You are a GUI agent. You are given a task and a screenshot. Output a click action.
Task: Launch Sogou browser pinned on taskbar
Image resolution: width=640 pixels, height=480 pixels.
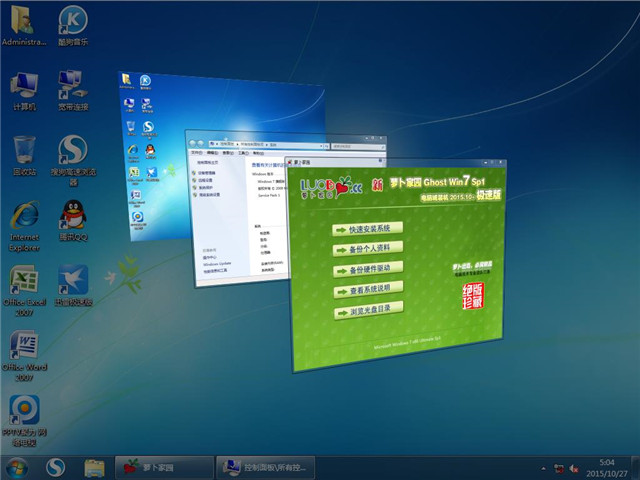(56, 468)
